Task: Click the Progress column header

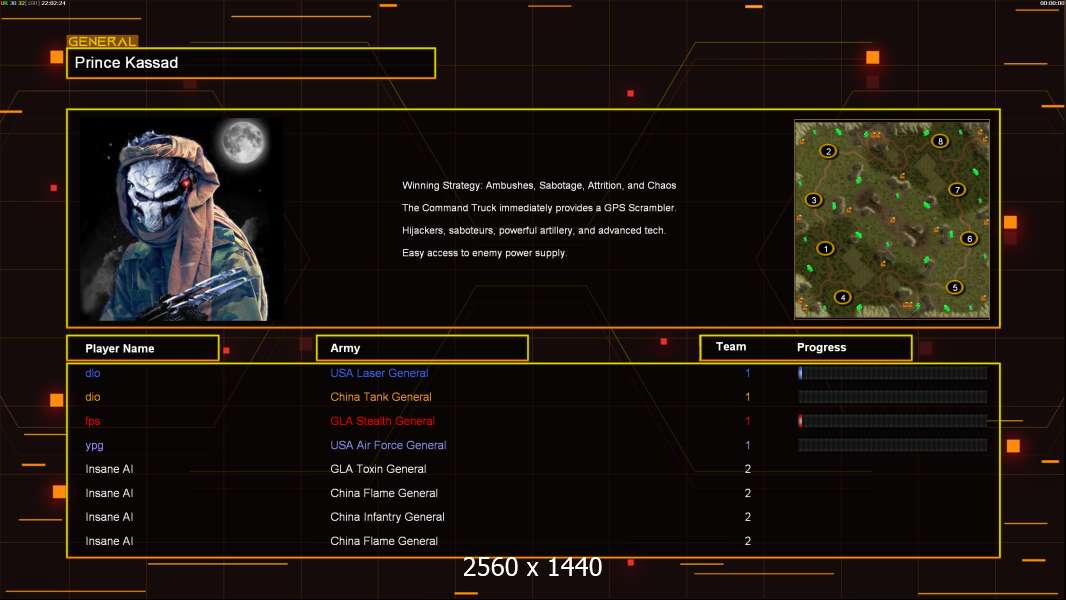Action: (x=821, y=347)
